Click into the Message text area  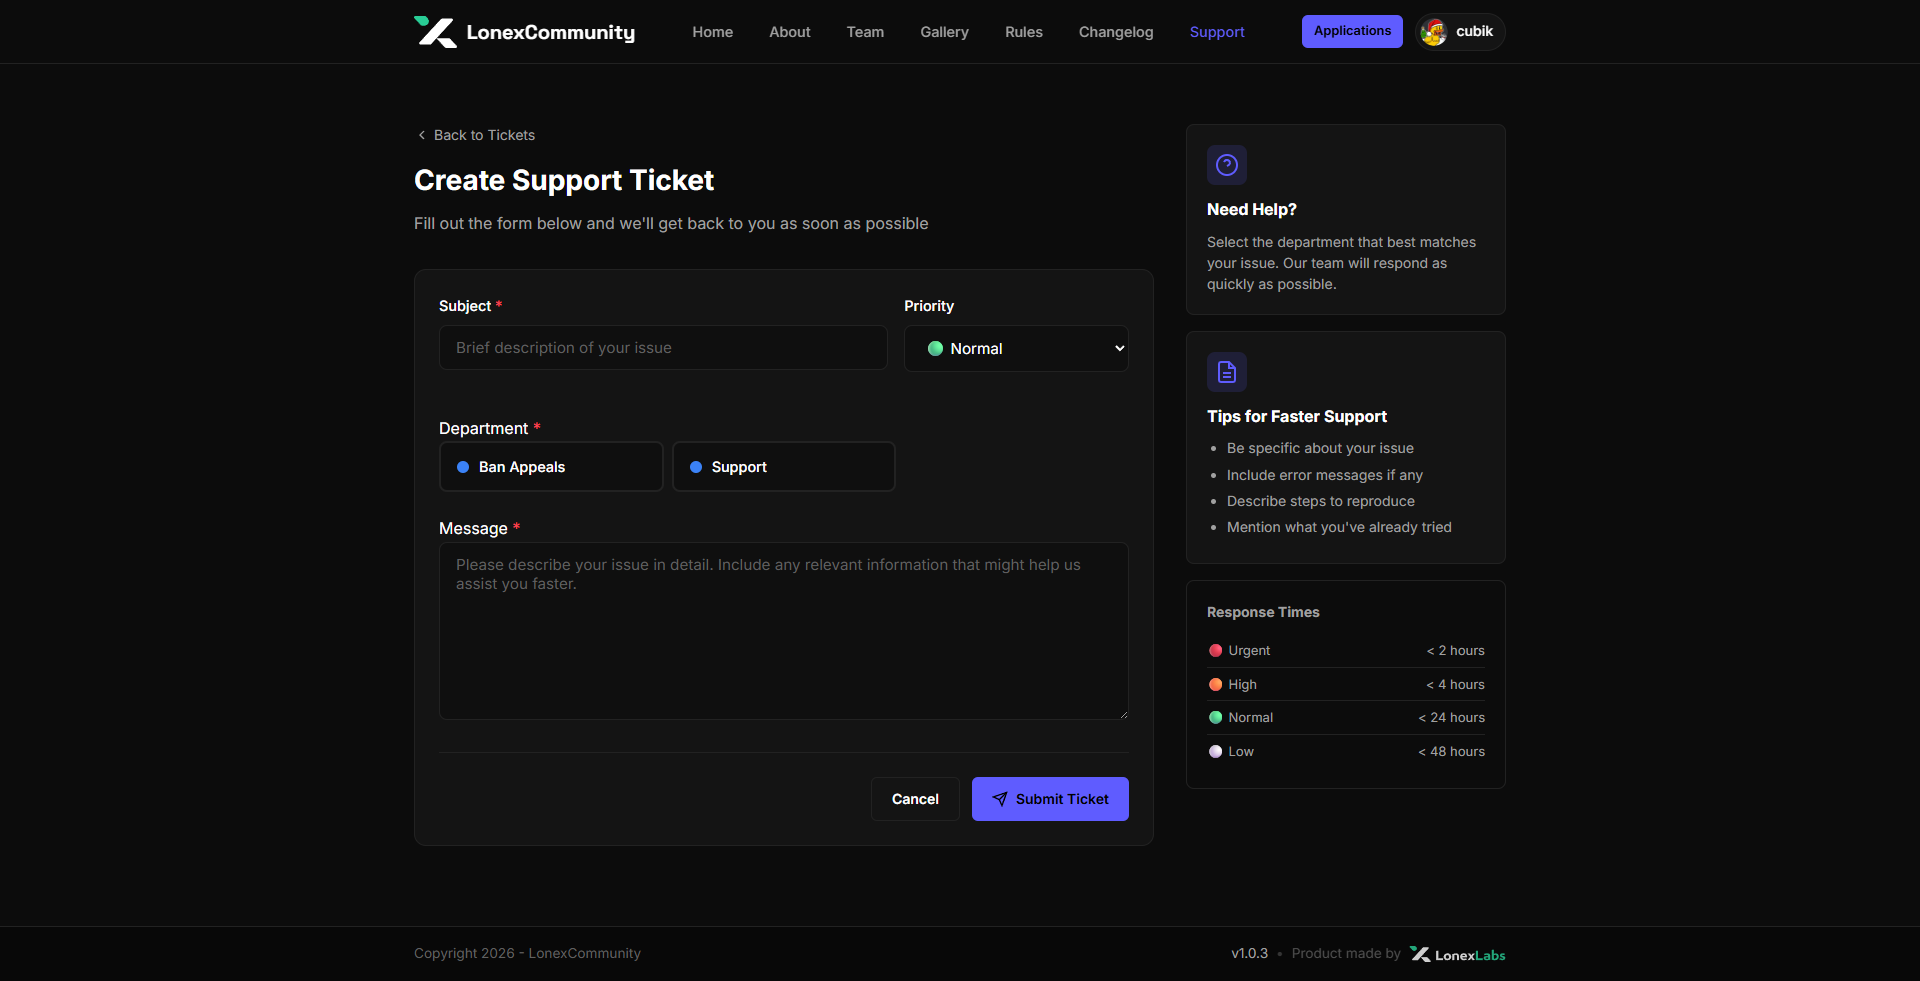[x=784, y=631]
